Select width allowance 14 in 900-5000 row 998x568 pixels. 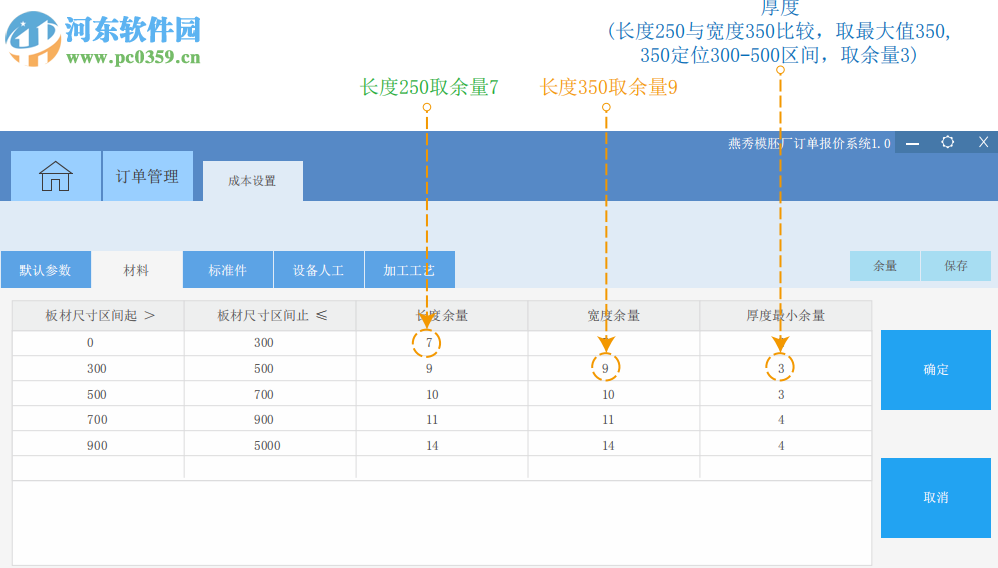click(x=614, y=445)
